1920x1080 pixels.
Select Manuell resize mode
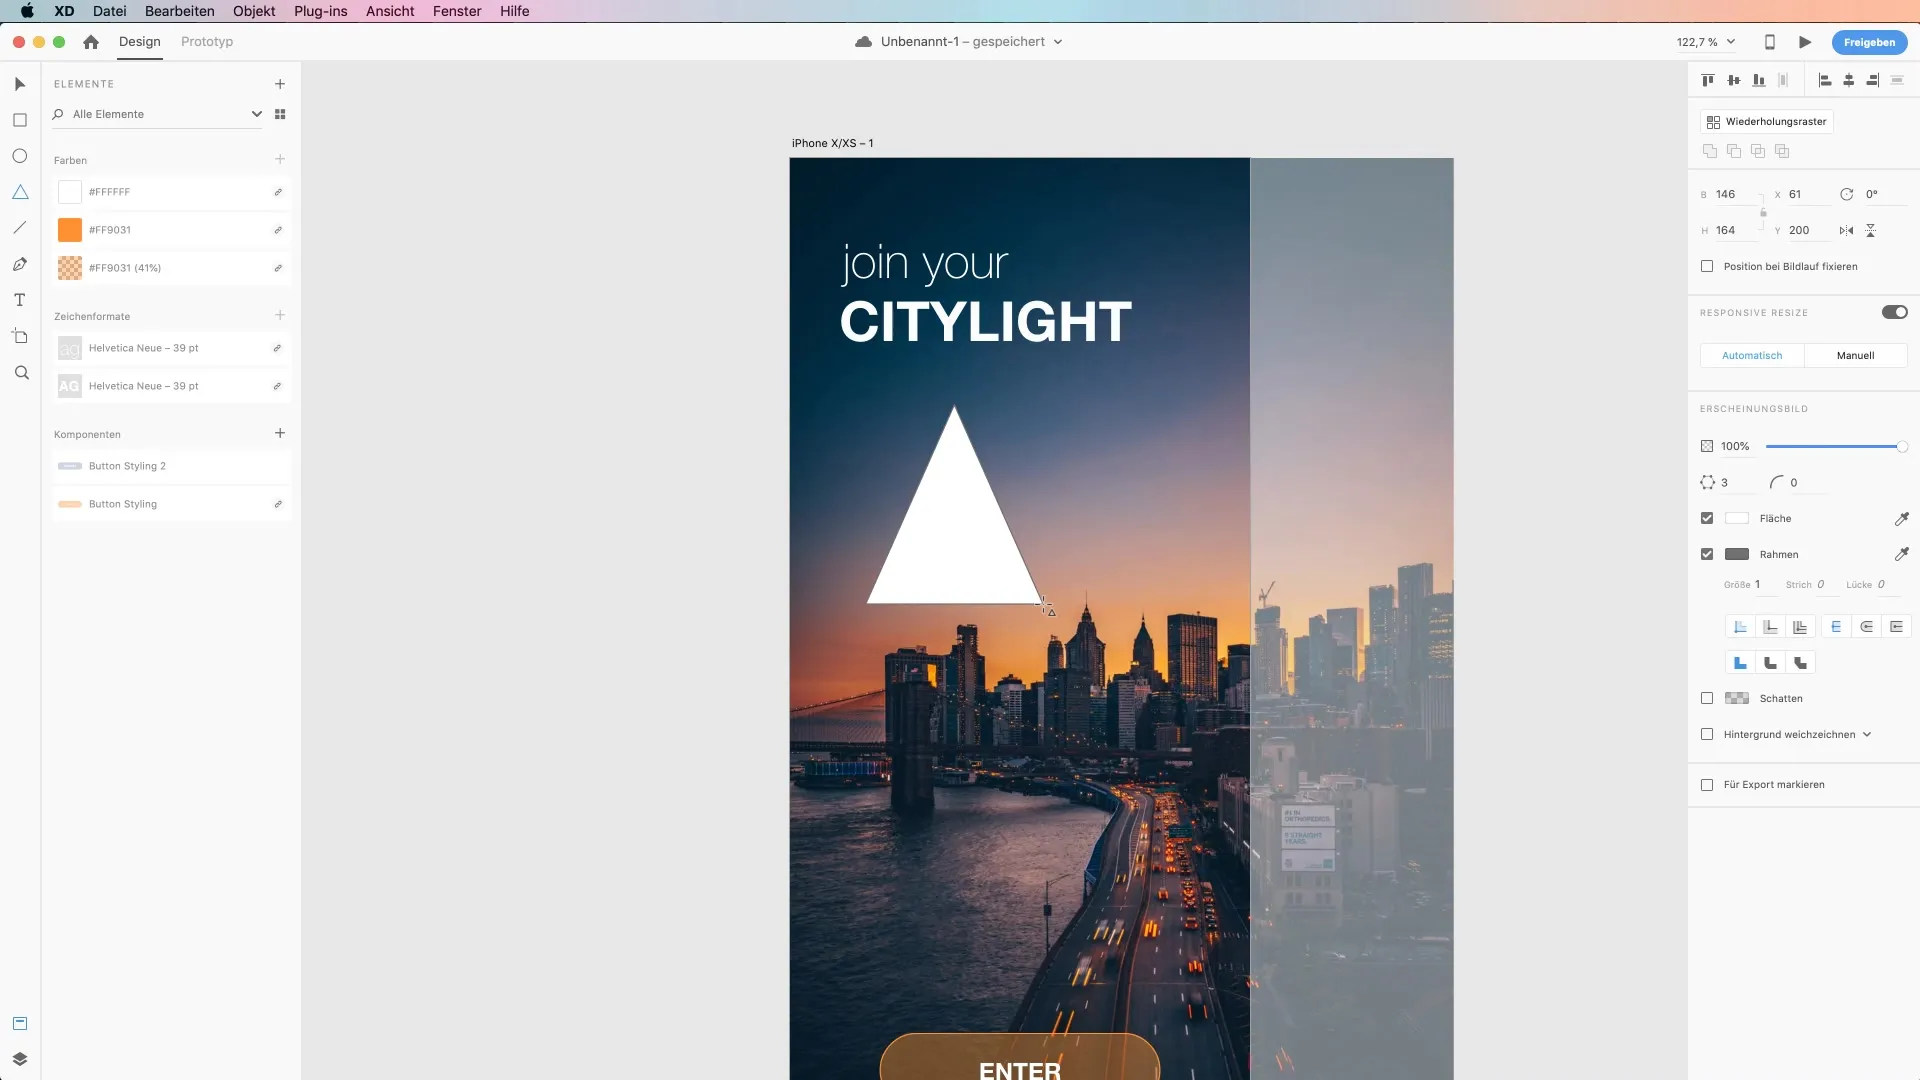tap(1856, 355)
